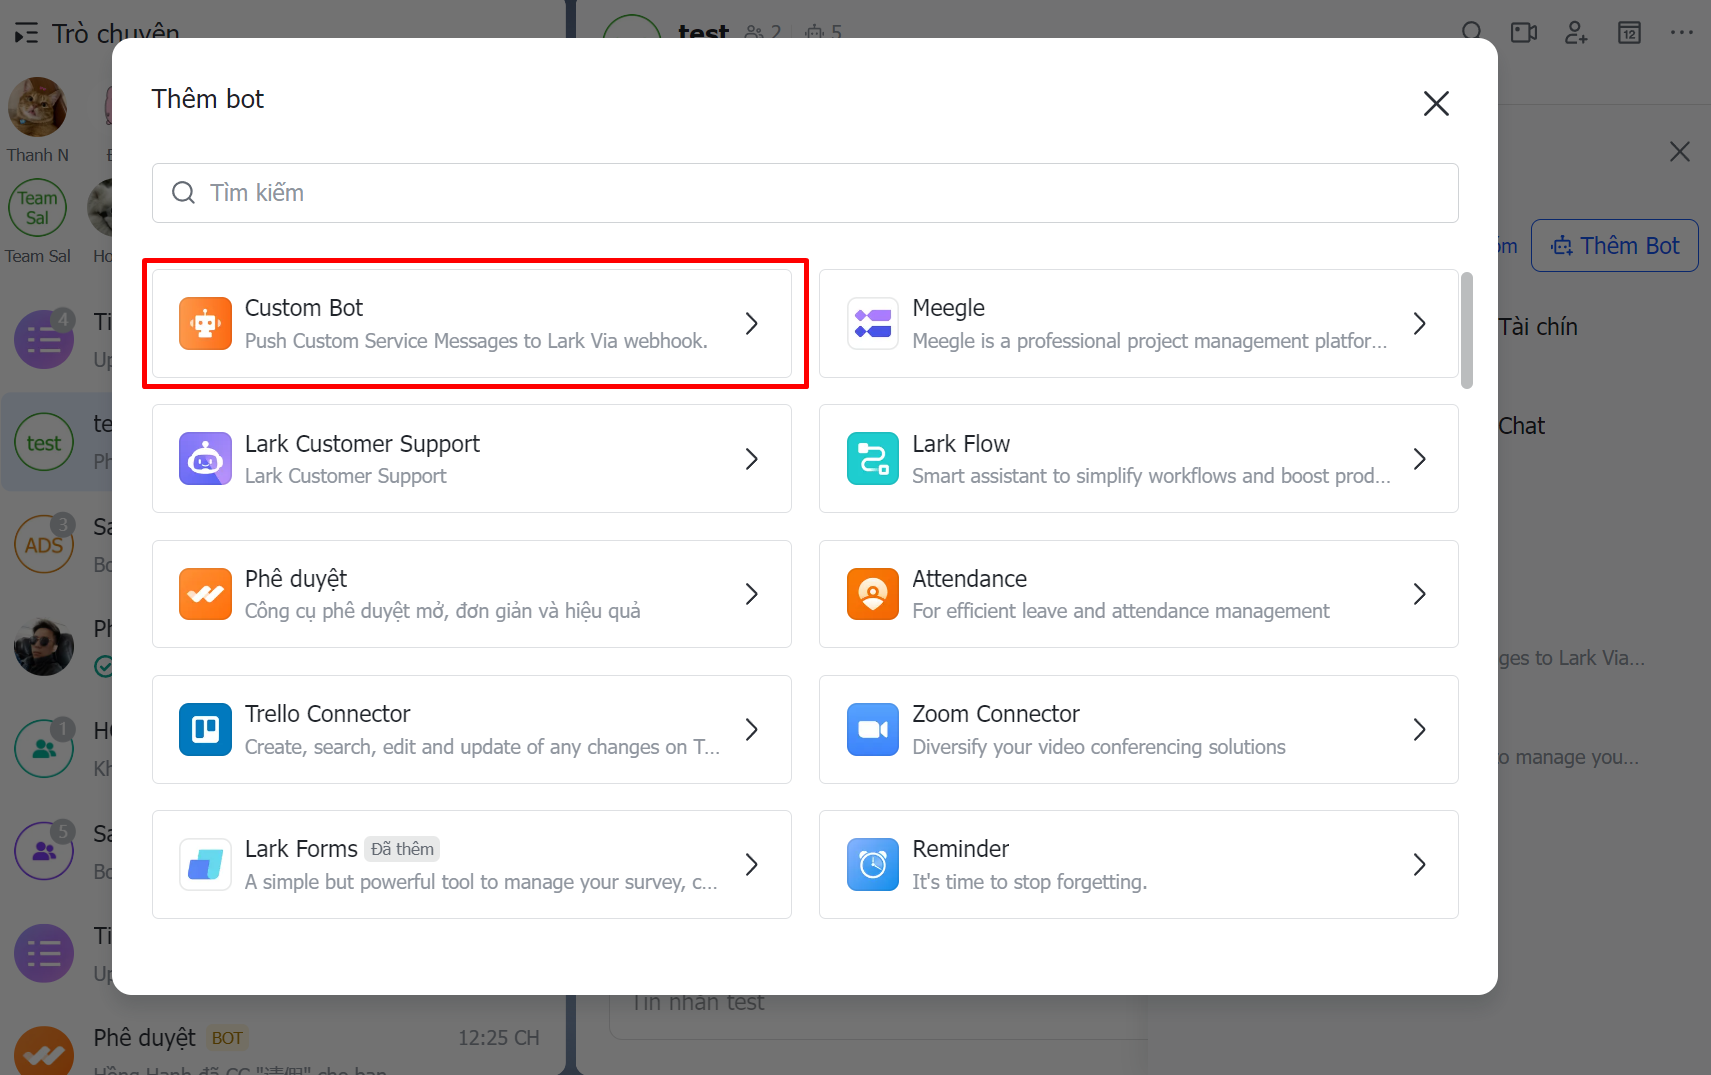Click the Lark Forms icon
Image resolution: width=1711 pixels, height=1075 pixels.
tap(205, 865)
